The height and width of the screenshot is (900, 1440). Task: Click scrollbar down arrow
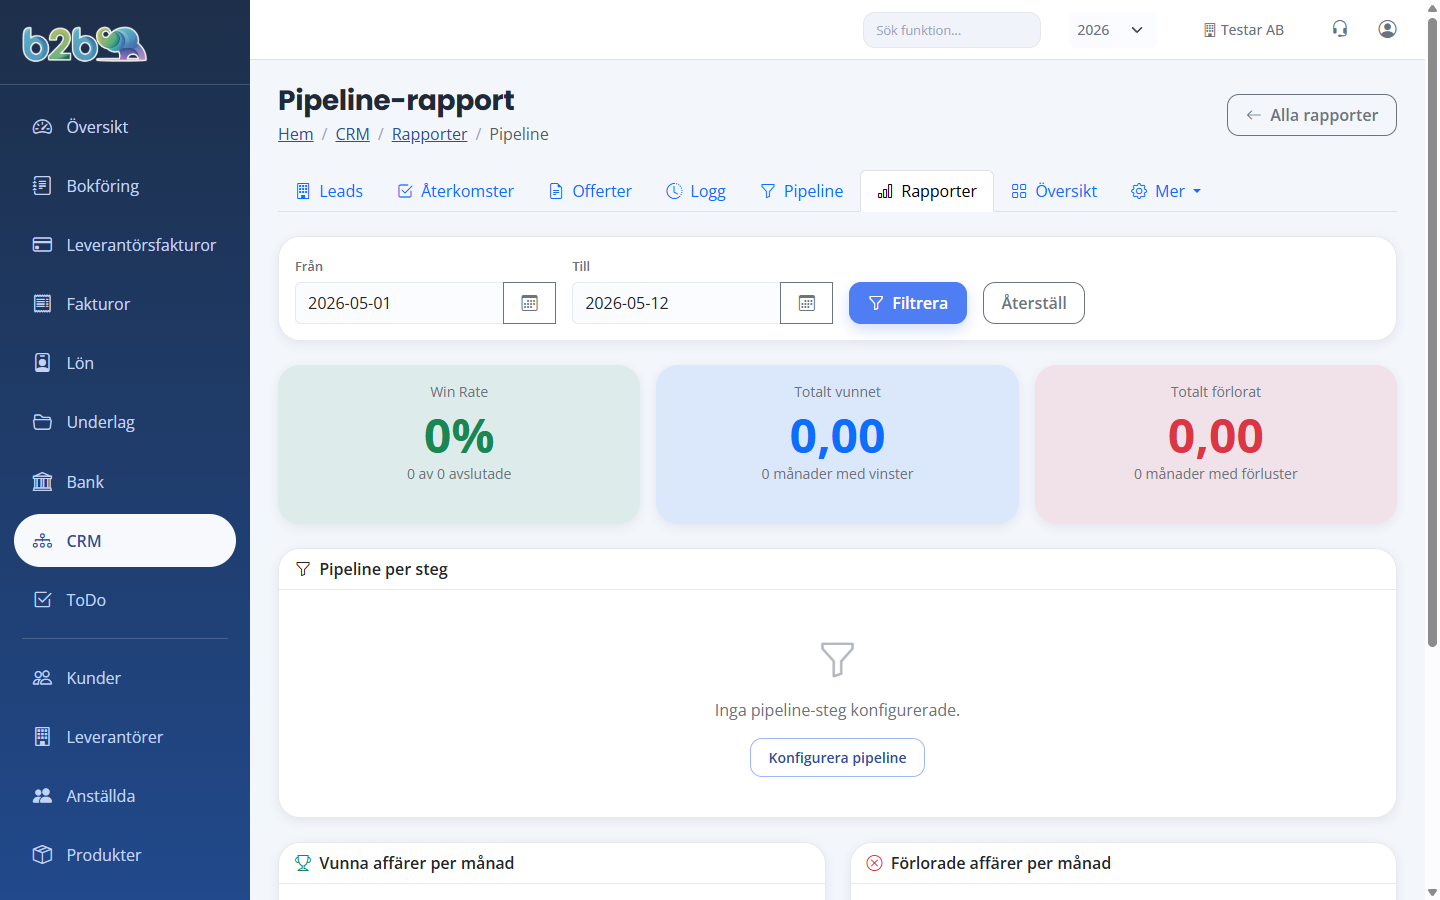pos(1432,892)
